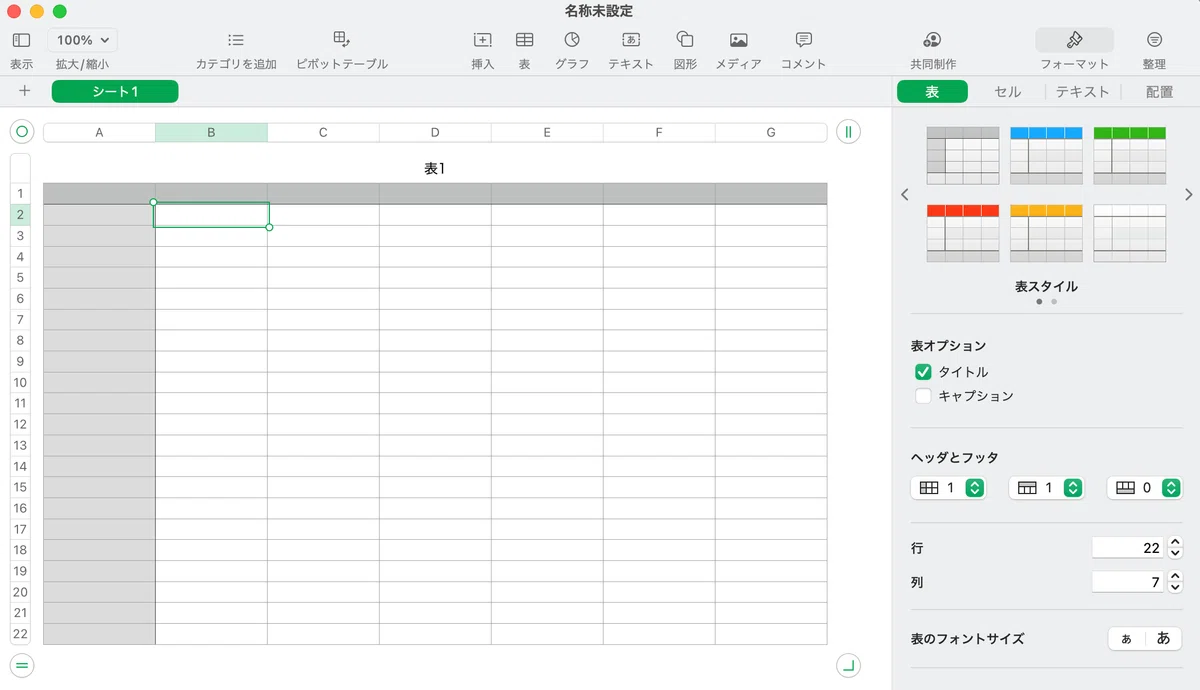Select column B header

click(x=211, y=132)
